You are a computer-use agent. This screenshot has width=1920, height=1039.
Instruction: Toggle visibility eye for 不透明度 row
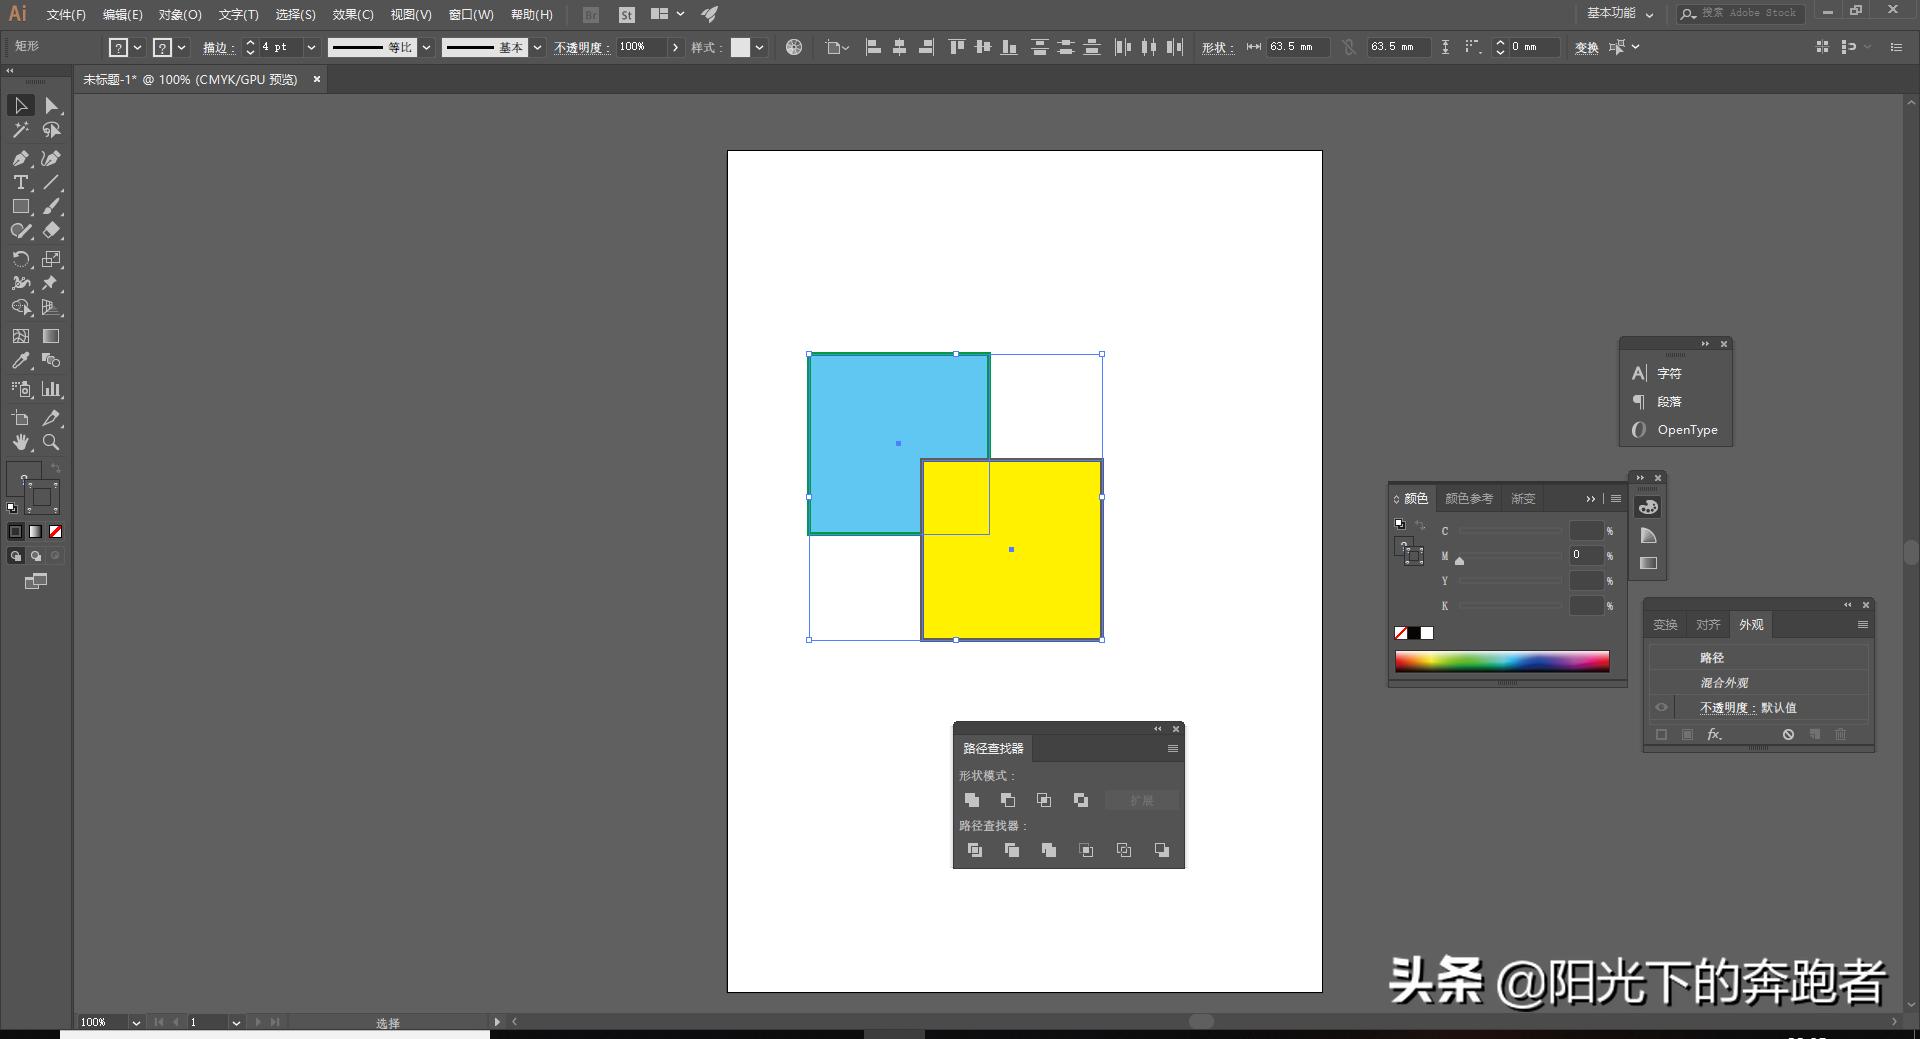click(x=1661, y=707)
